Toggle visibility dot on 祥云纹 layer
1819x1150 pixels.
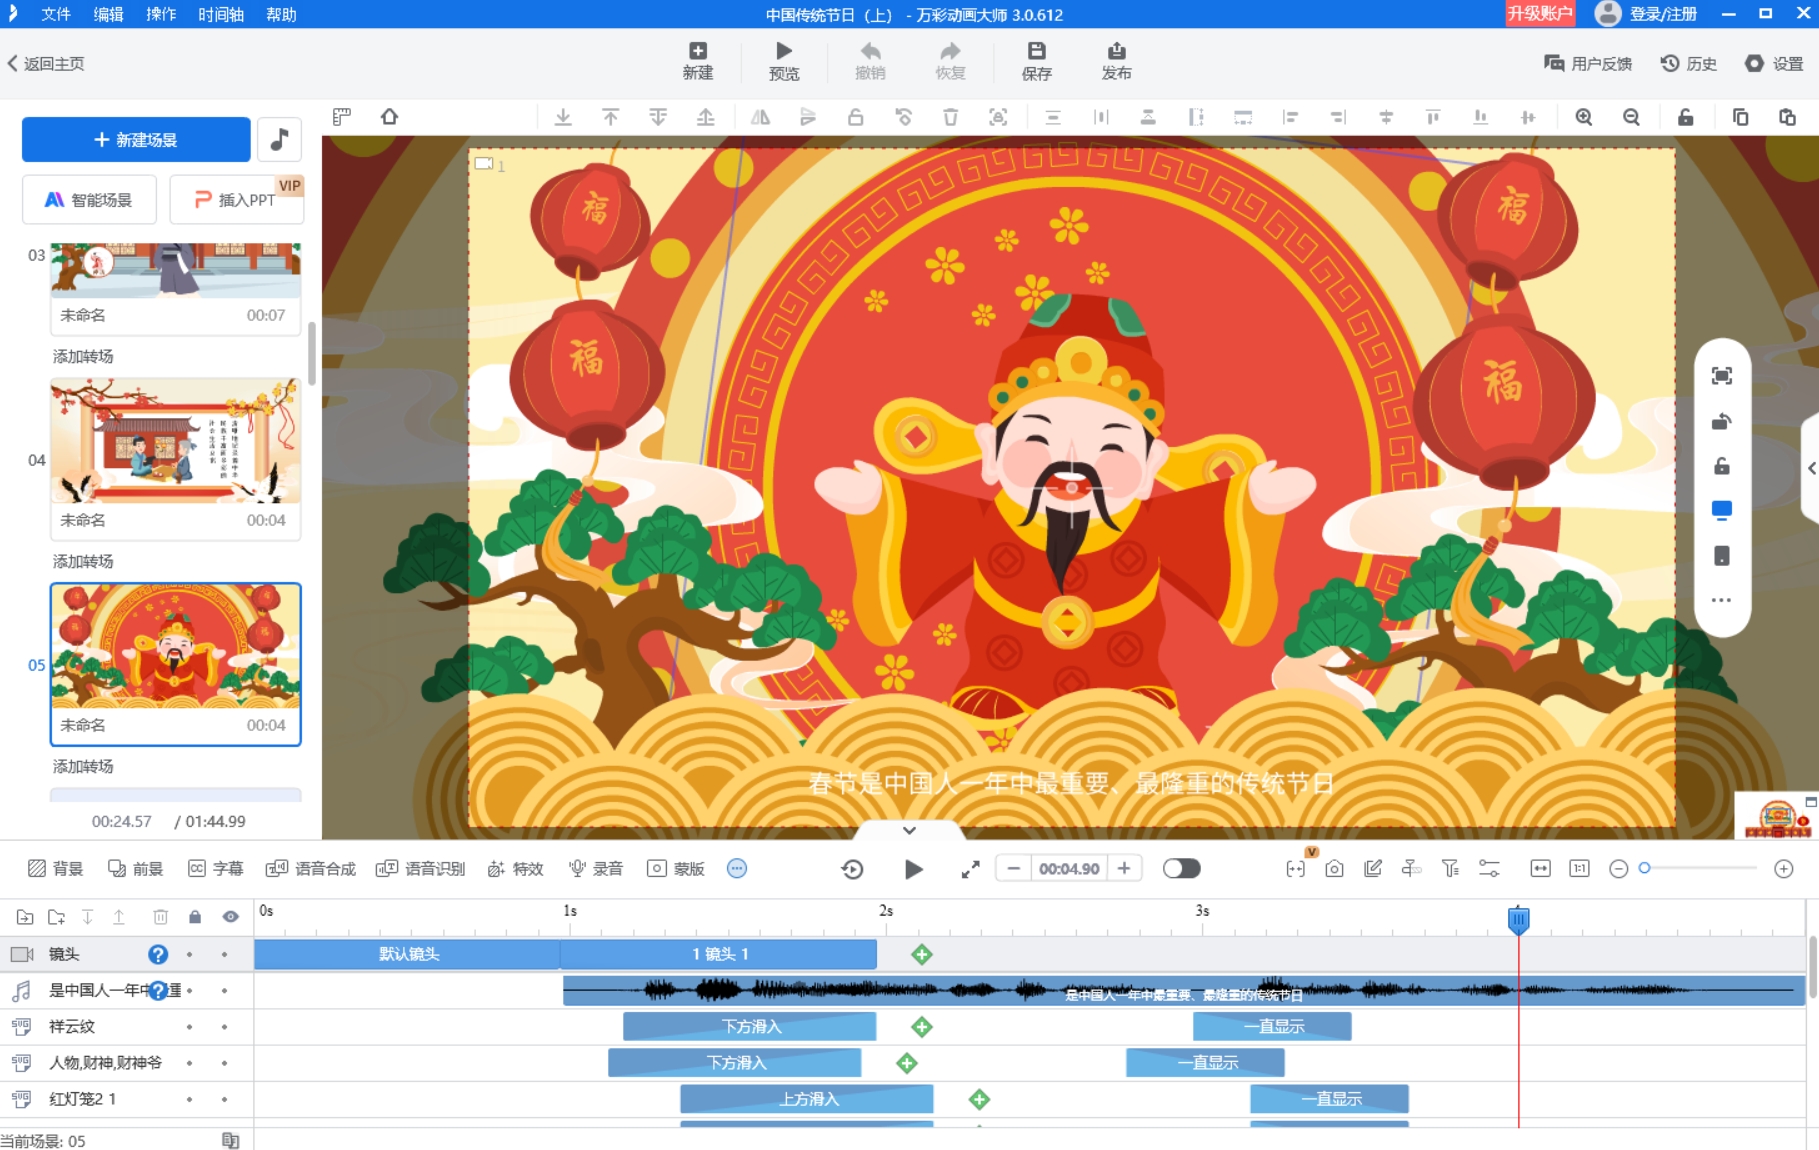(224, 1027)
